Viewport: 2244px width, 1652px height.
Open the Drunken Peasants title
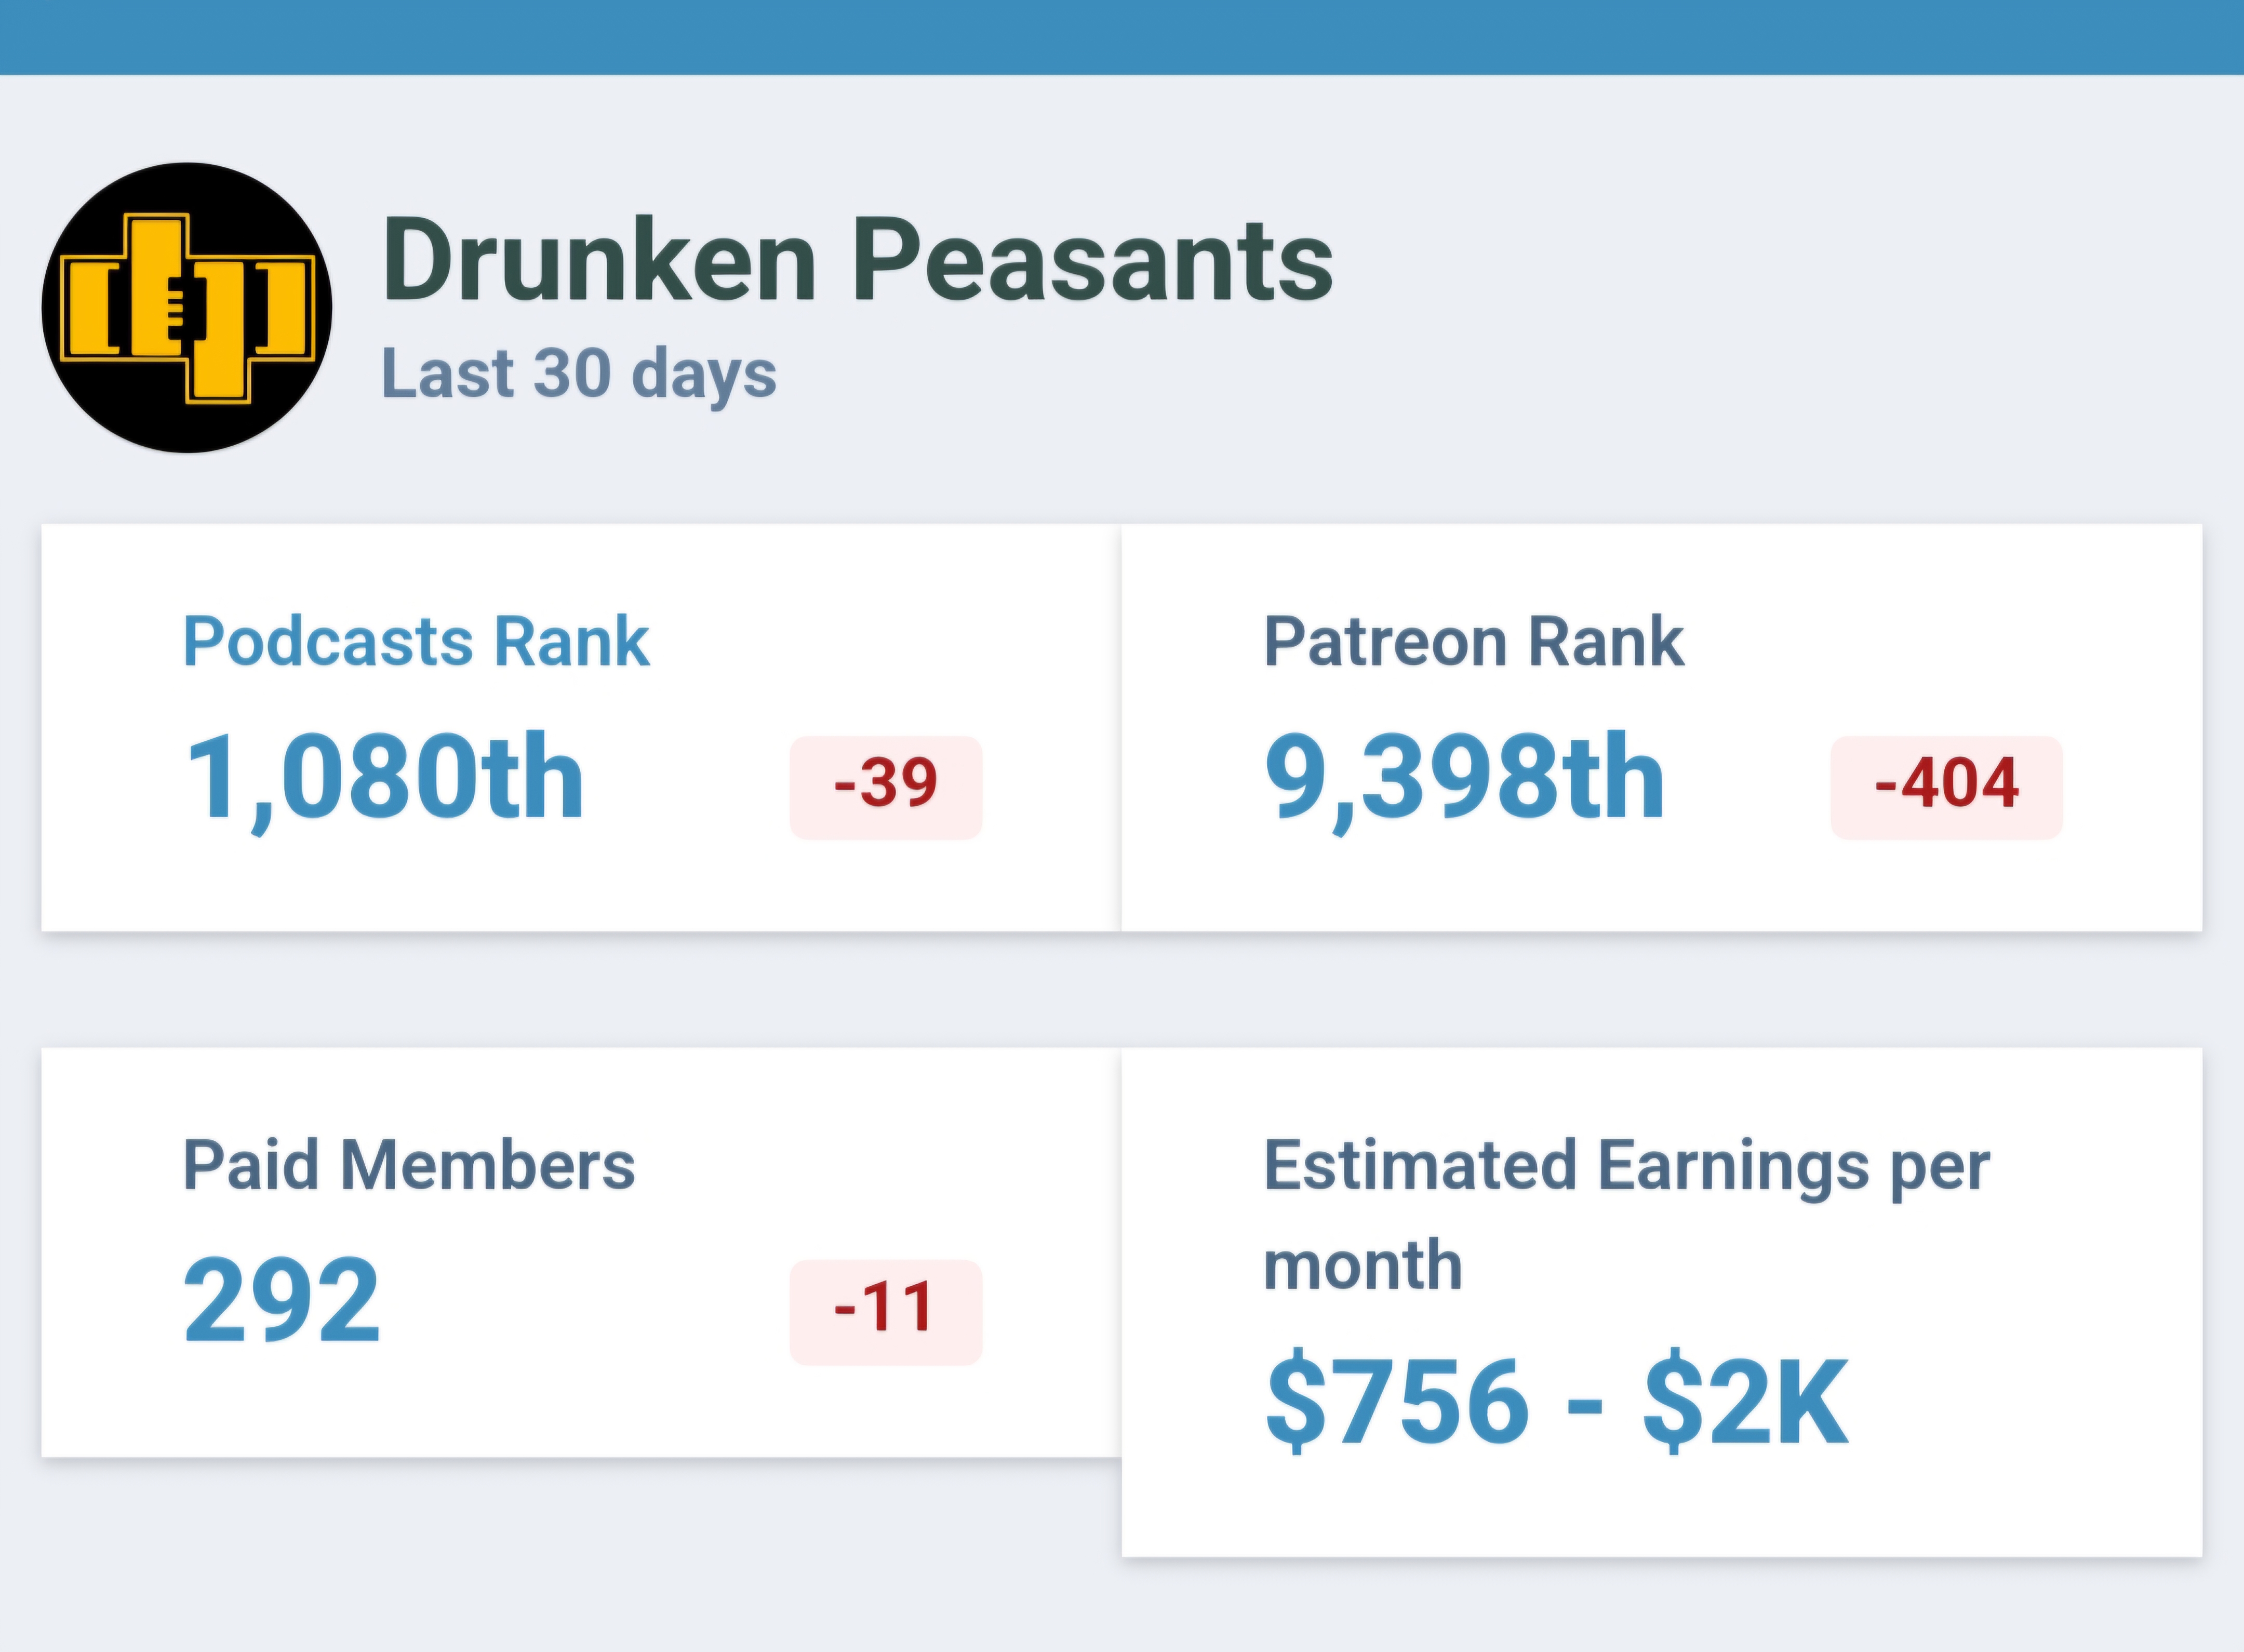pos(857,262)
